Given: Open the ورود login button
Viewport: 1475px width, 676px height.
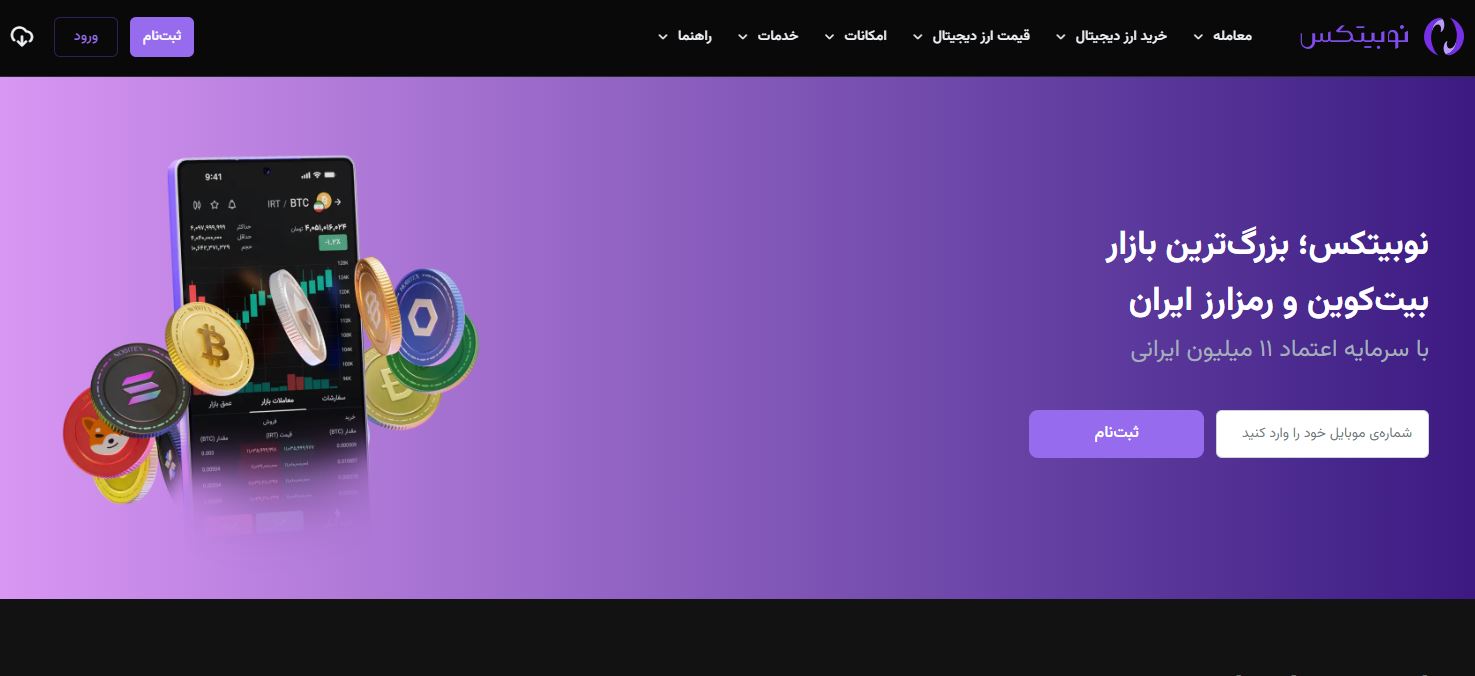Looking at the screenshot, I should pos(86,36).
